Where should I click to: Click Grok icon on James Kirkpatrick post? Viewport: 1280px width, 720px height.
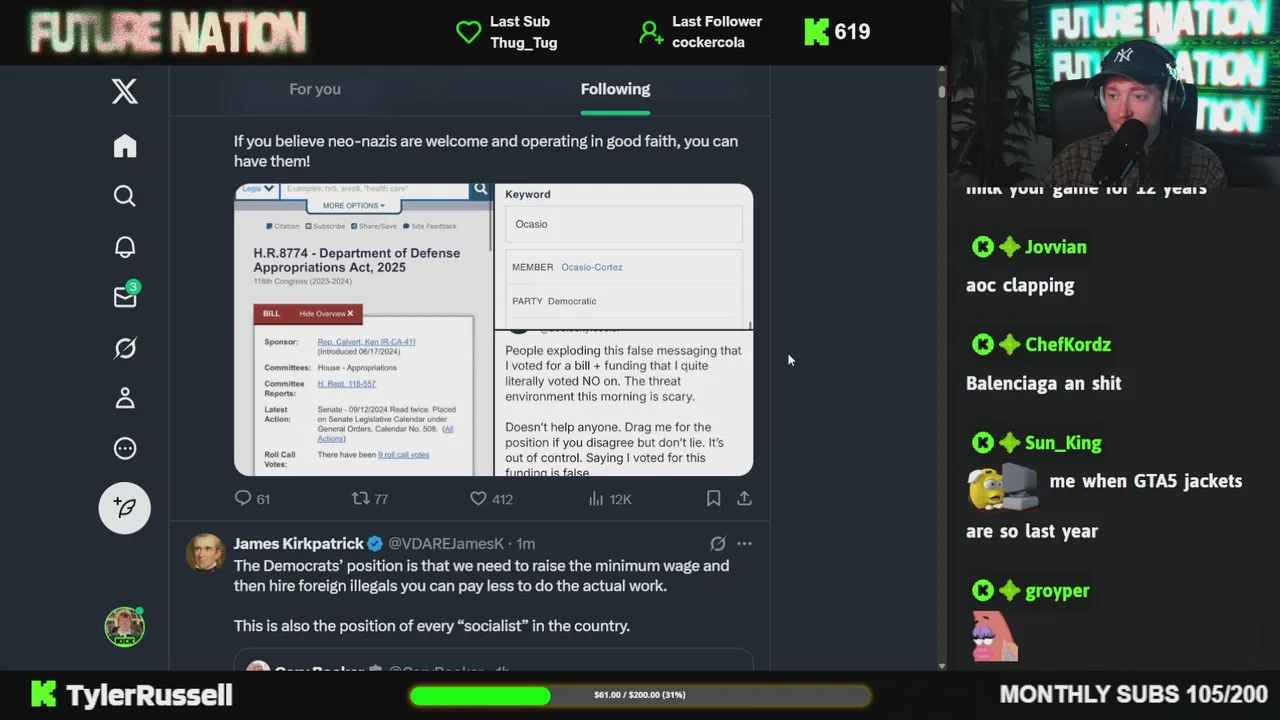[717, 544]
